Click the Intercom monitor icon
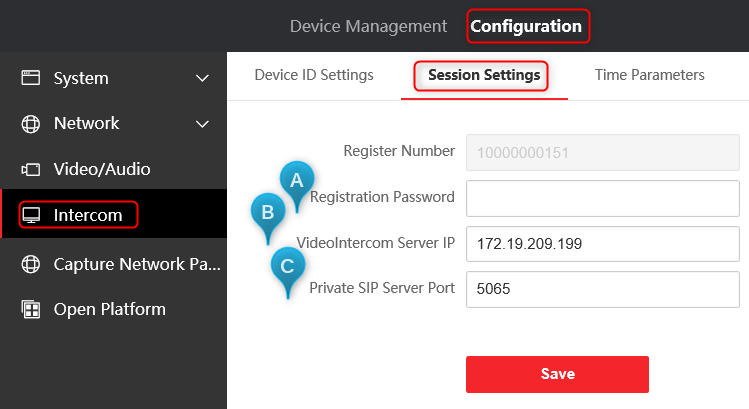The width and height of the screenshot is (749, 409). [x=32, y=215]
